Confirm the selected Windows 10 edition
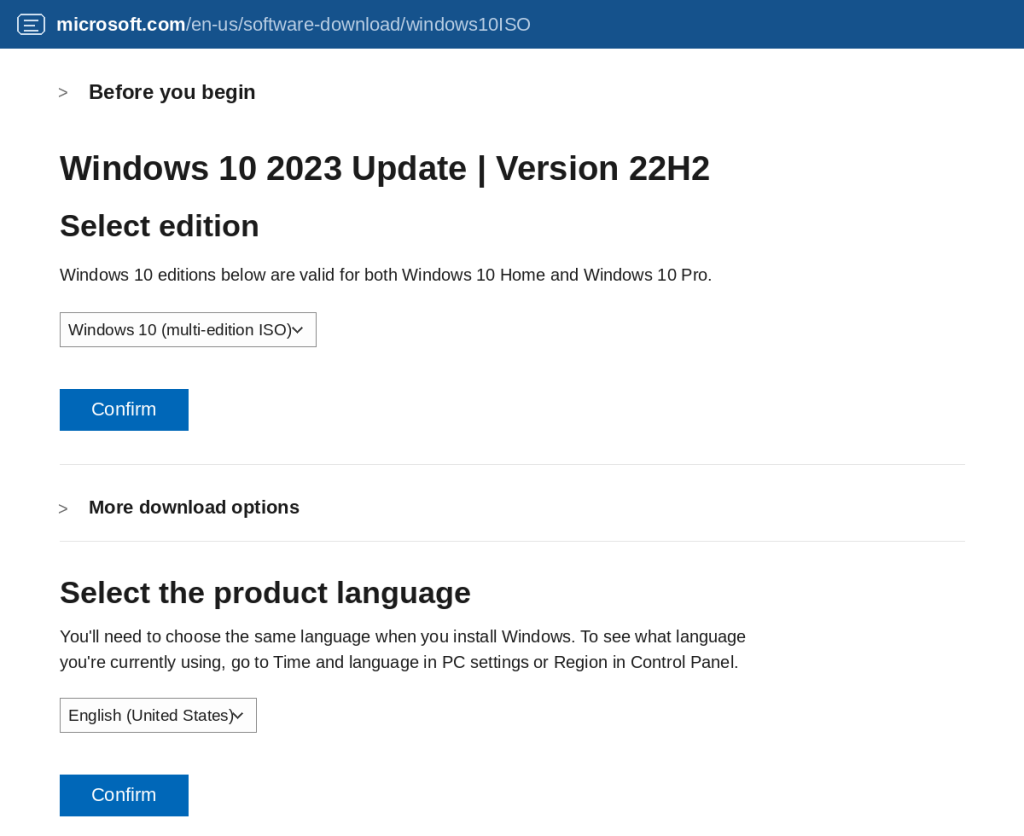This screenshot has height=836, width=1024. [124, 410]
